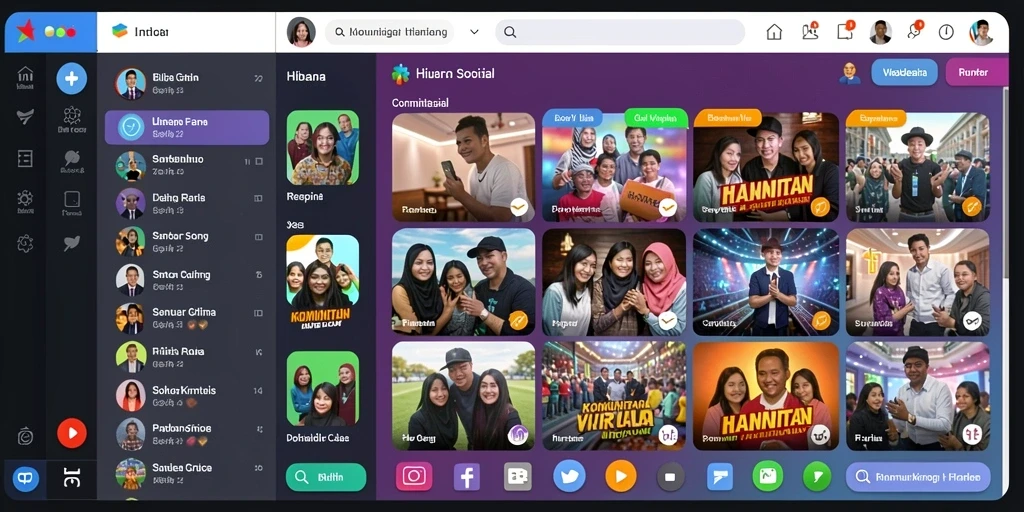Open the Sinber Song conversation
The width and height of the screenshot is (1024, 512).
tap(187, 242)
